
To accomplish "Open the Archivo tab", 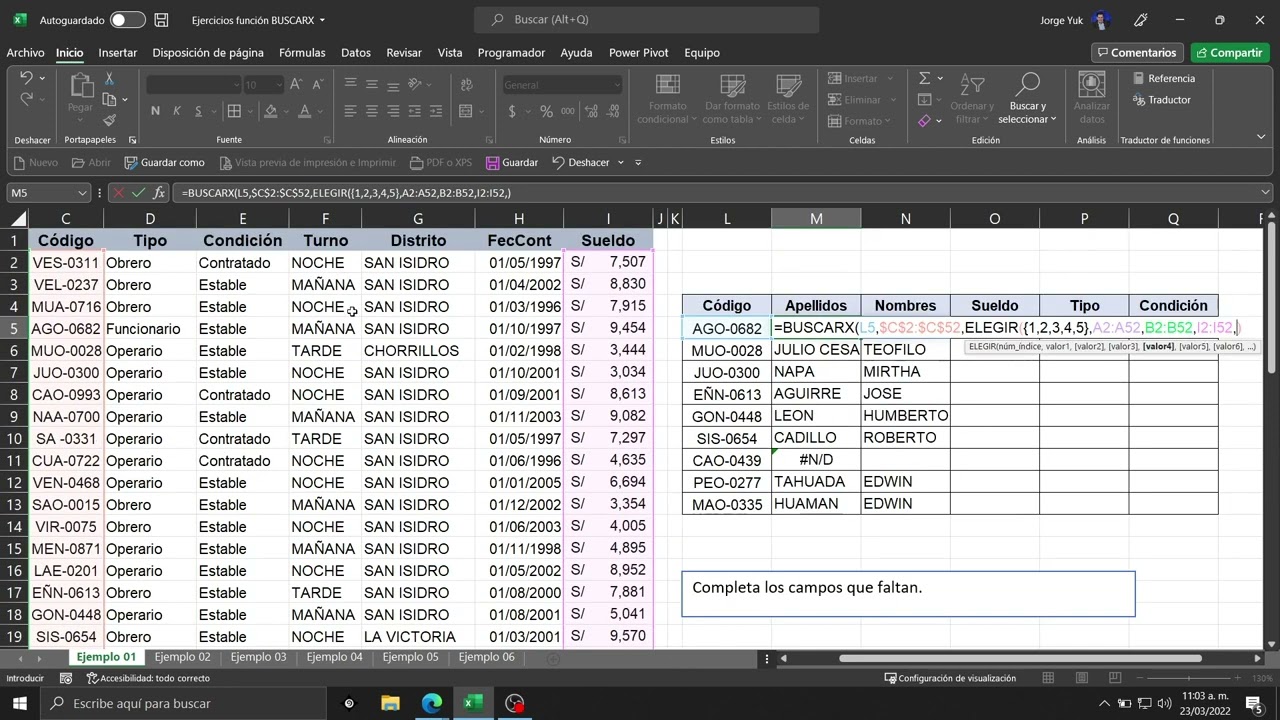I will 25,53.
